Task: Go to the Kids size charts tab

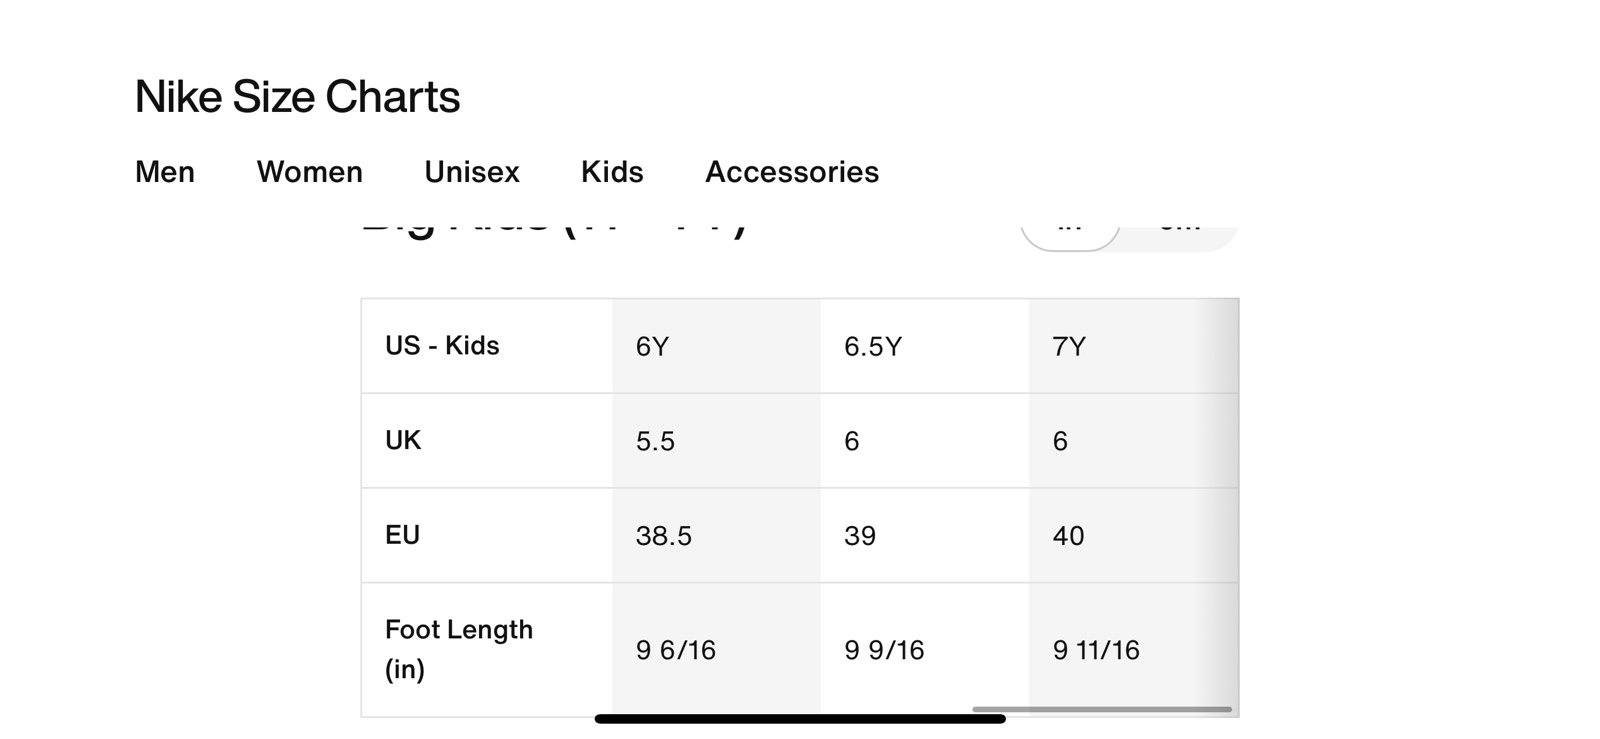Action: (612, 172)
